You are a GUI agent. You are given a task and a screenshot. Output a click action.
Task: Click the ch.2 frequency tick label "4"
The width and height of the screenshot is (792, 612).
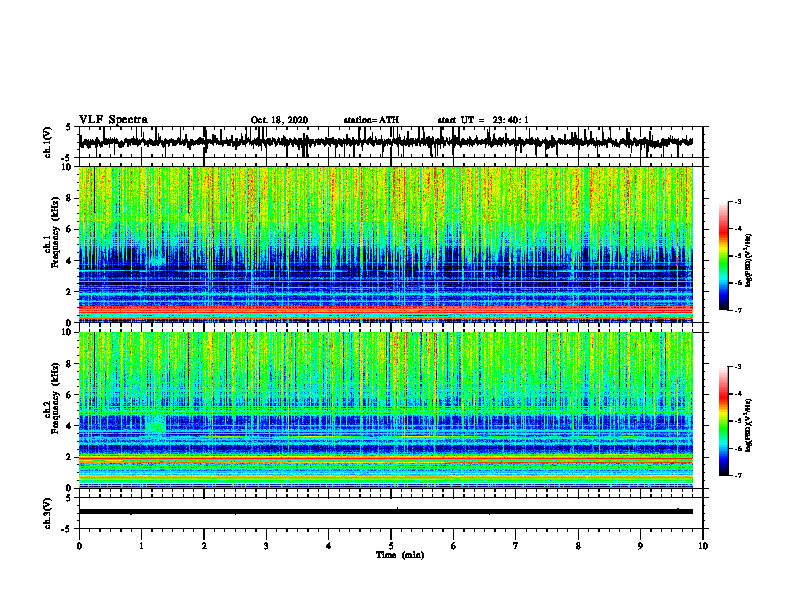click(70, 426)
